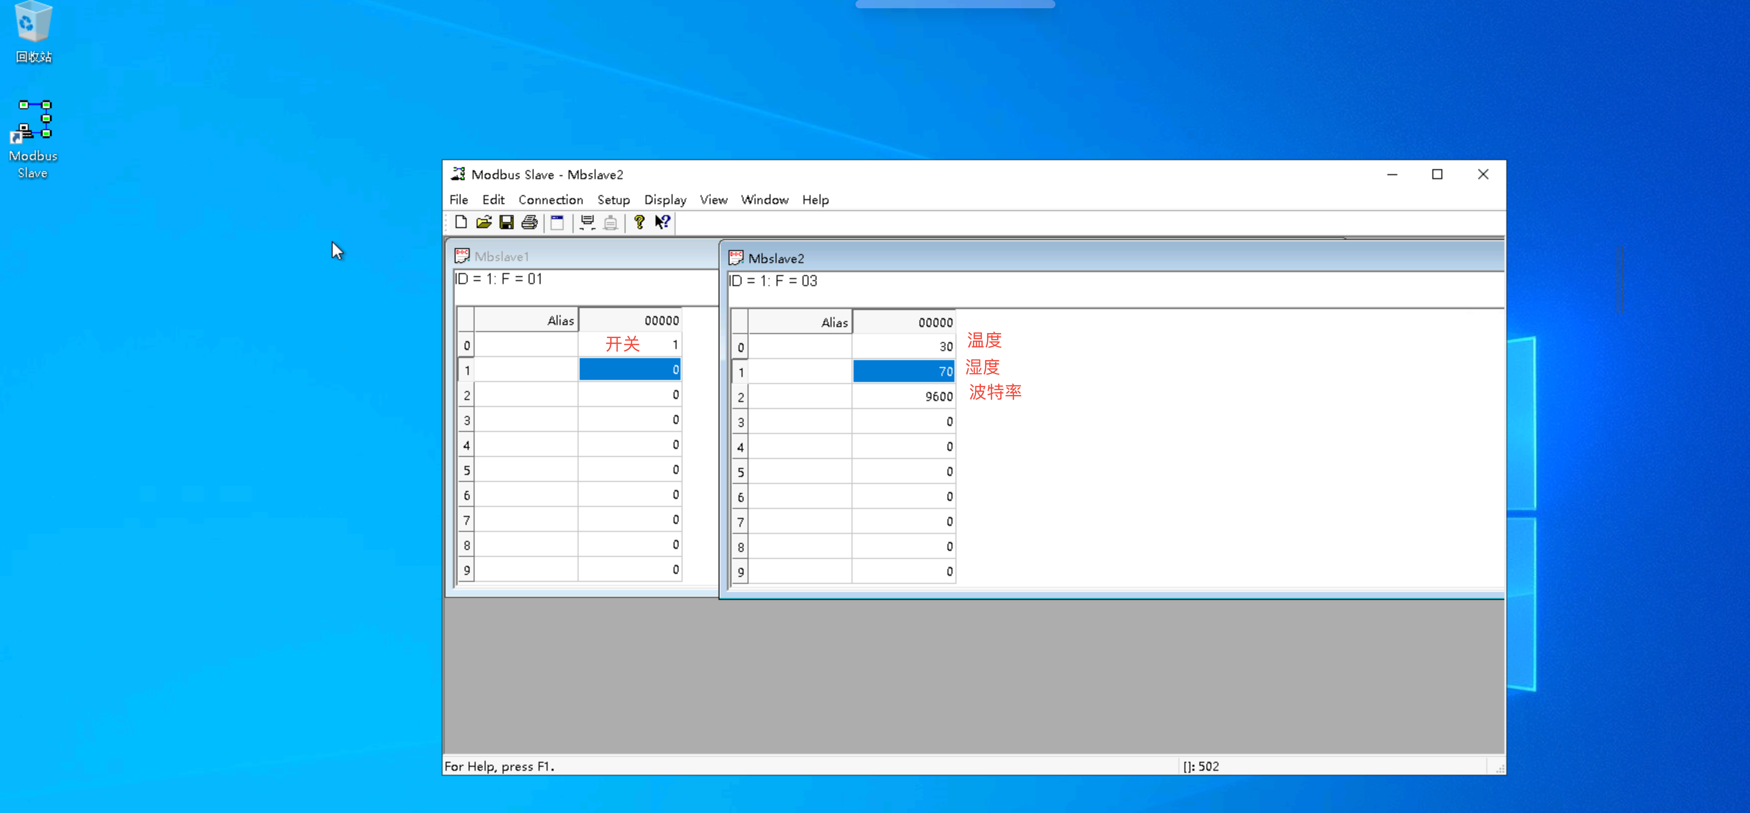Click the grayed Disconnect toolbar icon
Viewport: 1750px width, 813px height.
(x=610, y=222)
